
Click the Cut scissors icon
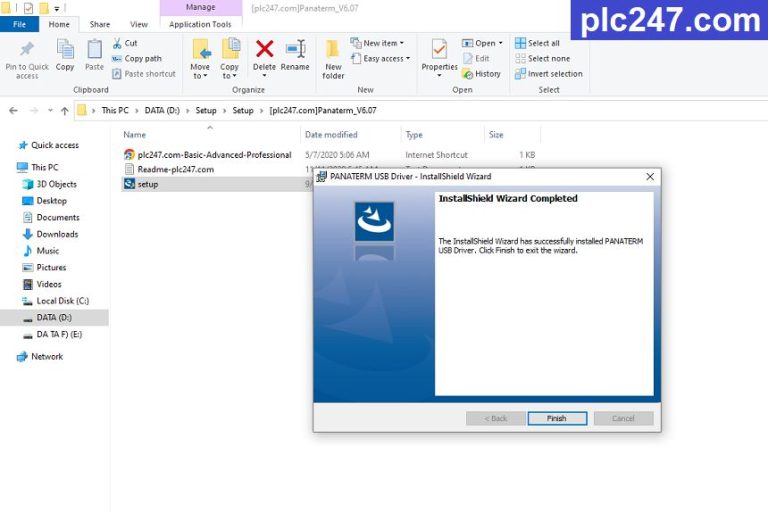[117, 43]
